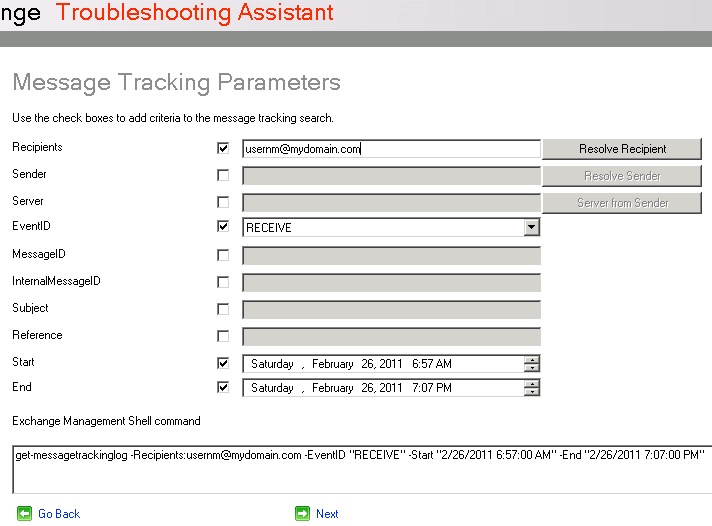Toggle the EventID checkbox

point(223,227)
